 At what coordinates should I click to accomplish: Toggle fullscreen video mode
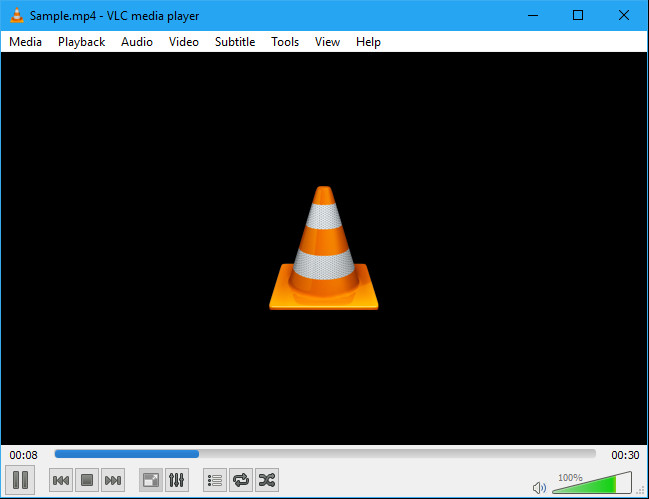151,480
